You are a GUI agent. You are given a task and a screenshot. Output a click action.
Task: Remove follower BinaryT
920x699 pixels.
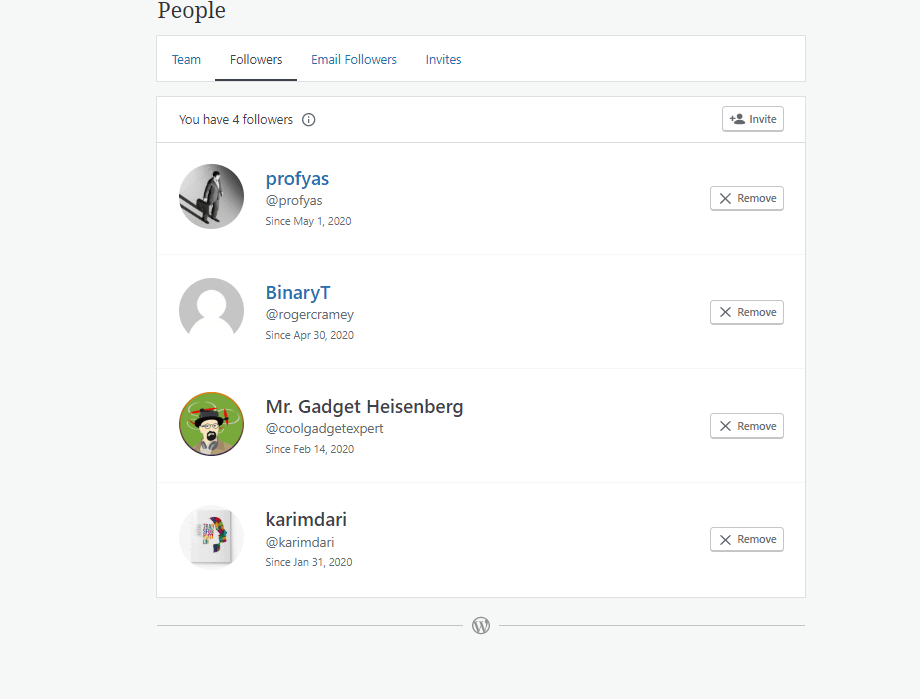point(747,312)
